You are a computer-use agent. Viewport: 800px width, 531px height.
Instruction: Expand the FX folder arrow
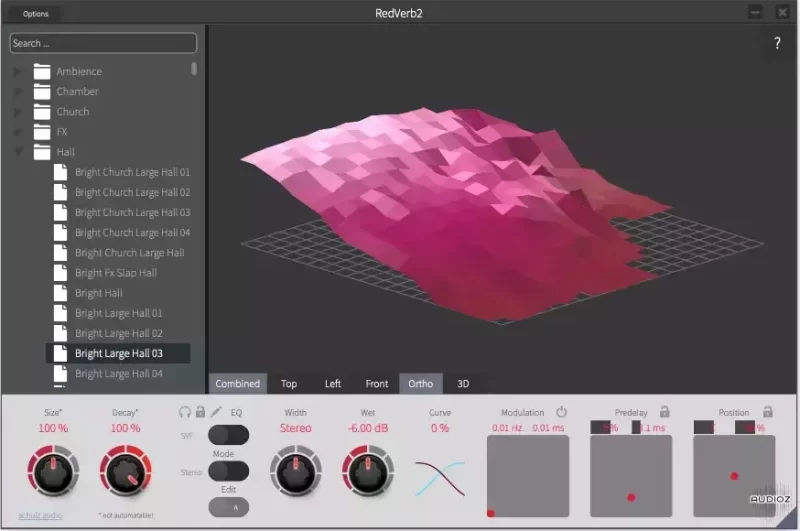click(x=18, y=132)
